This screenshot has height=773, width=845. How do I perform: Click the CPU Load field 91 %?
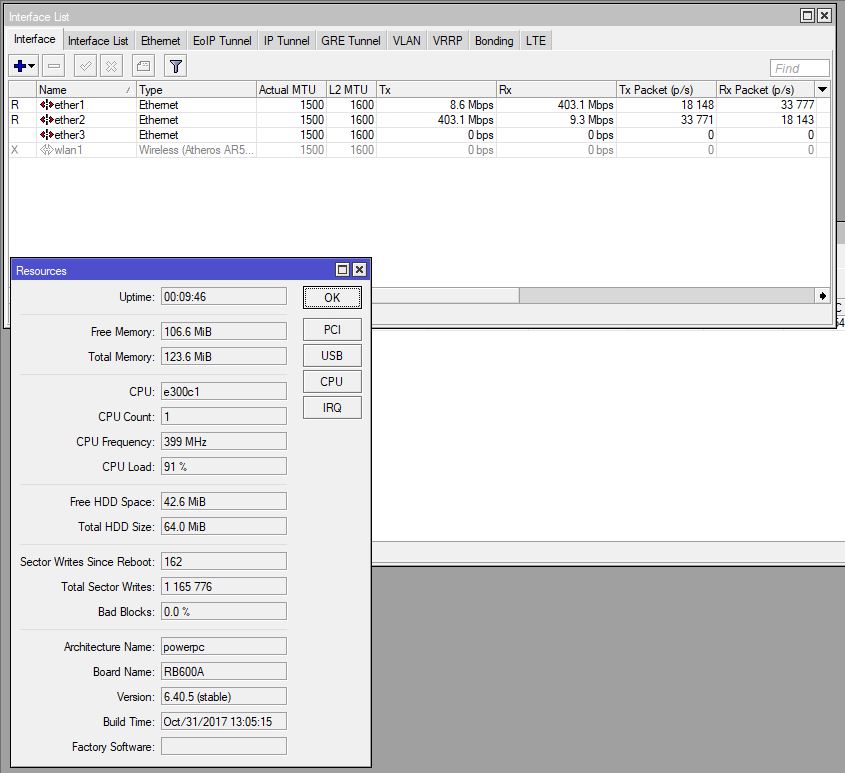tap(224, 466)
